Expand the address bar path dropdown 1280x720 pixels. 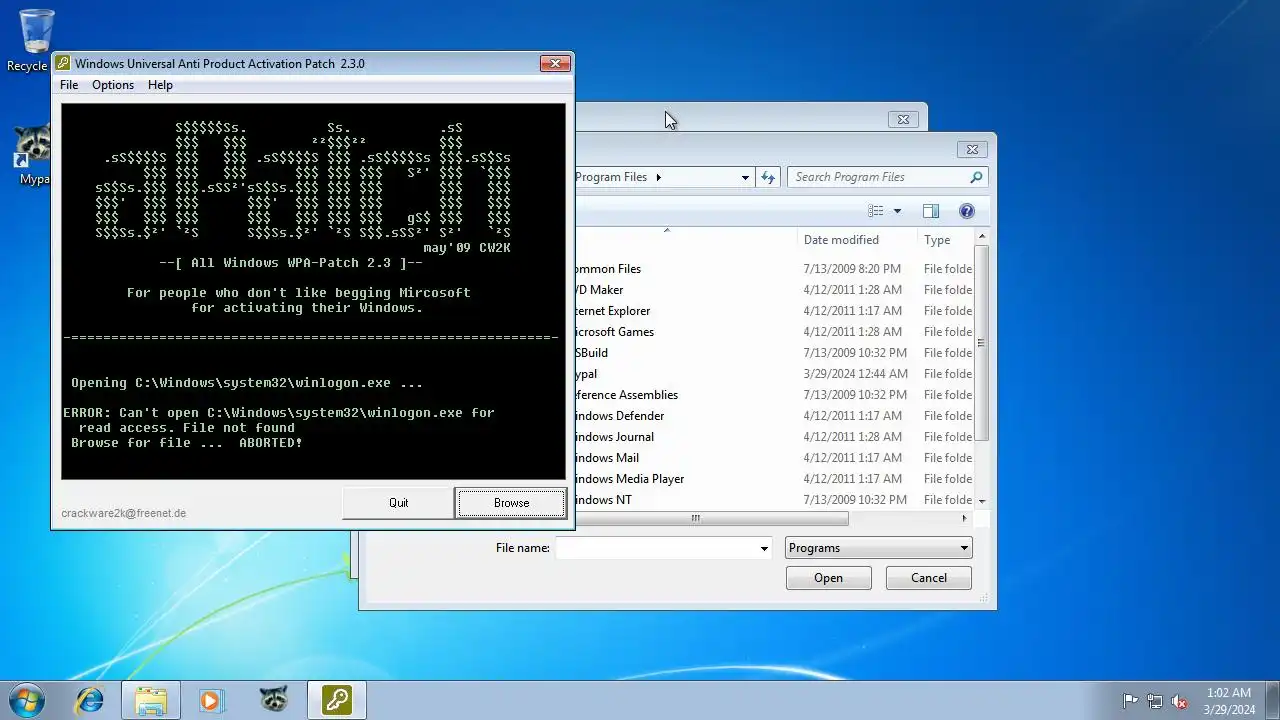pos(745,177)
